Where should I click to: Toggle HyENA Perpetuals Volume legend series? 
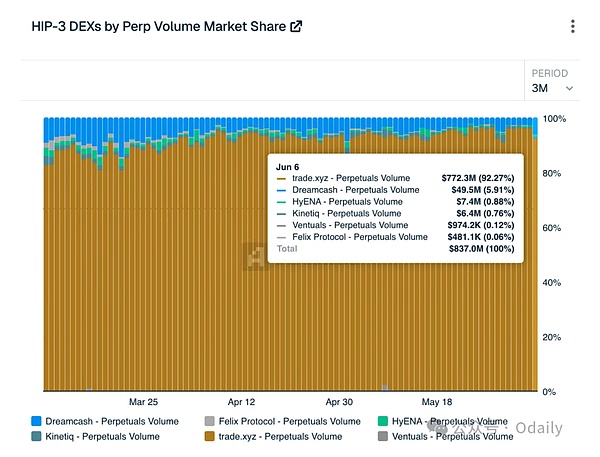click(443, 421)
